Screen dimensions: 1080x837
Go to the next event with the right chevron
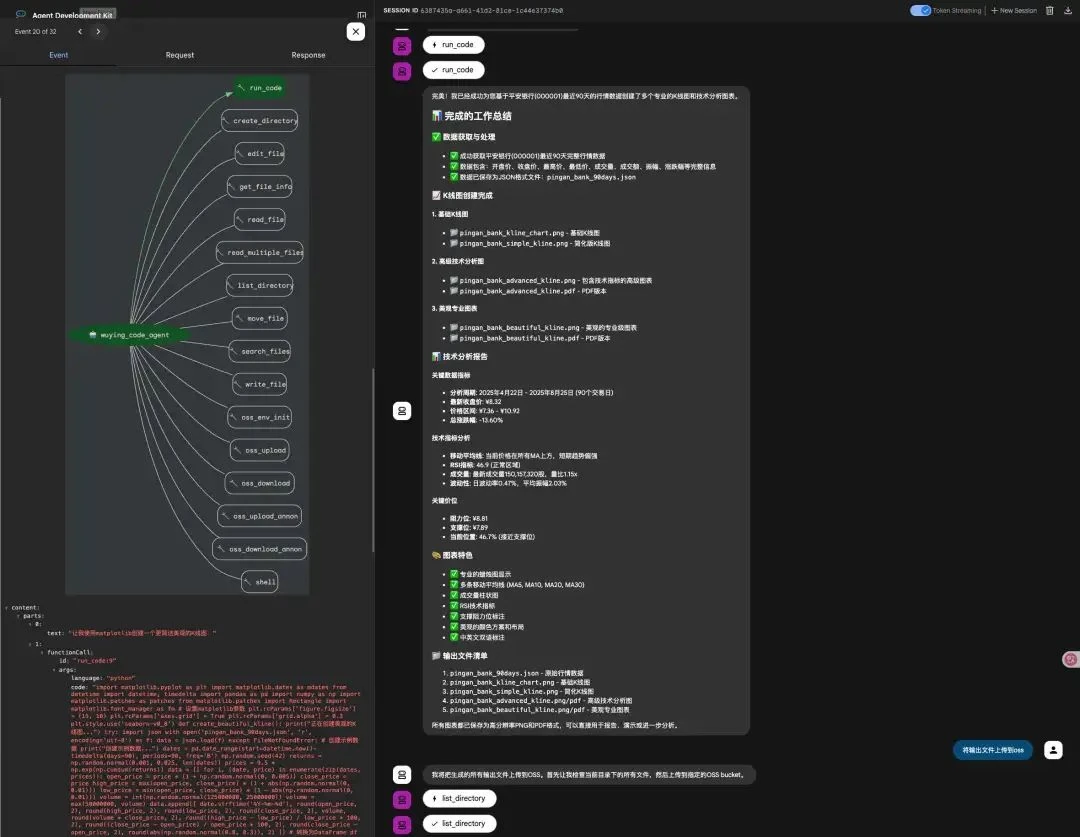[x=98, y=31]
